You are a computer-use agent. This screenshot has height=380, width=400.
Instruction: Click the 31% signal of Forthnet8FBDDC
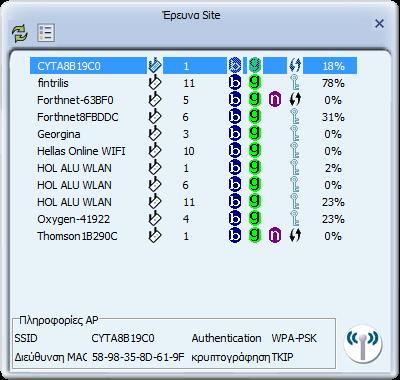[333, 117]
